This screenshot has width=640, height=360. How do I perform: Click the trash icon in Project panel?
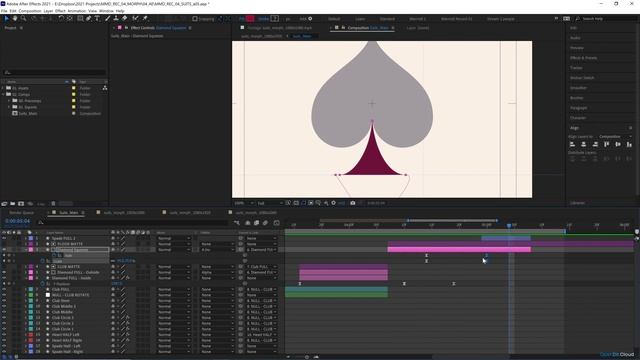[53, 204]
